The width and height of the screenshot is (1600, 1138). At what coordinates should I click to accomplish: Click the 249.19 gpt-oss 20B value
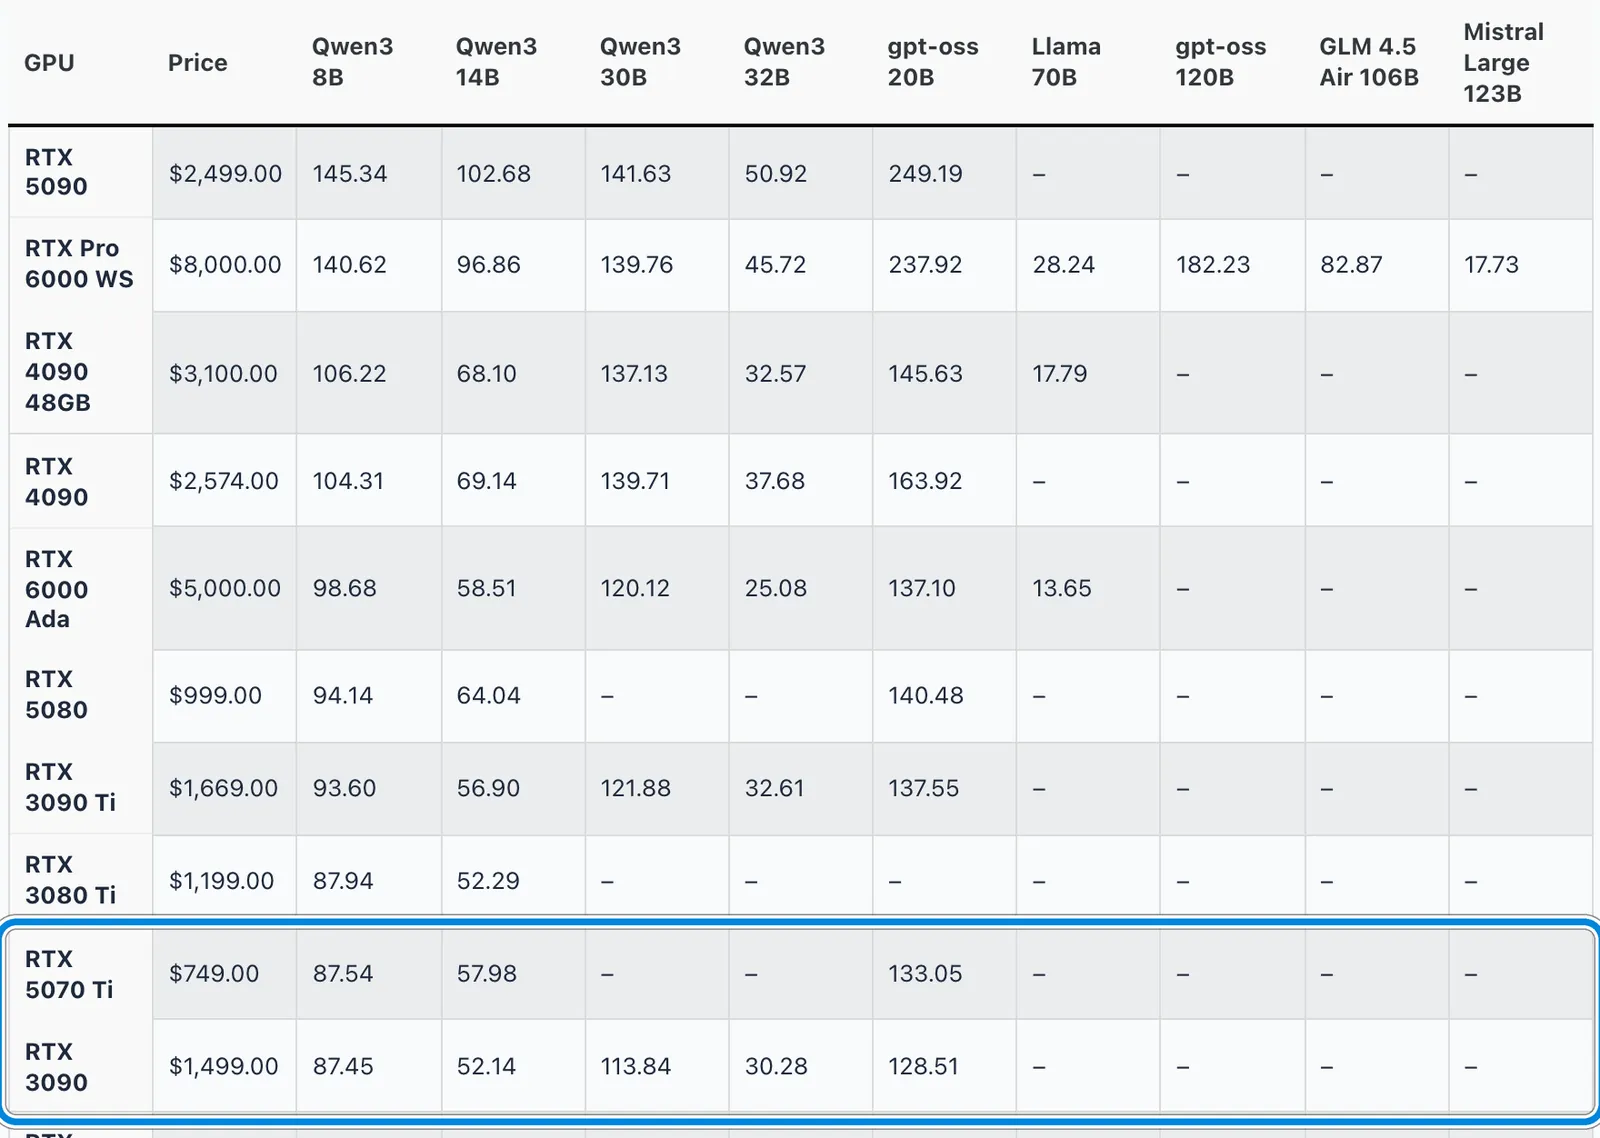(925, 174)
